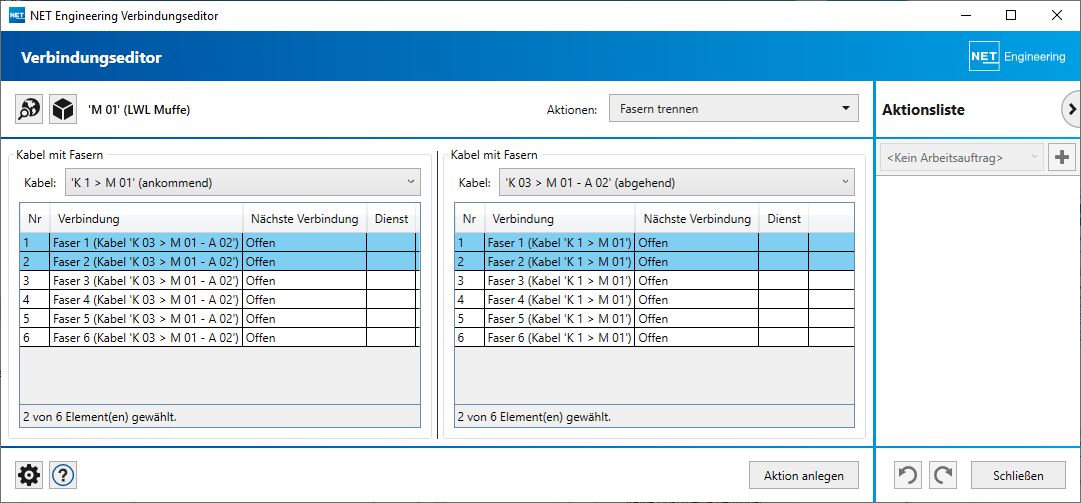
Task: Select left row 'Faser 3 (Kabel 'K 03 > M 01 - A 02')'
Action: tap(219, 281)
